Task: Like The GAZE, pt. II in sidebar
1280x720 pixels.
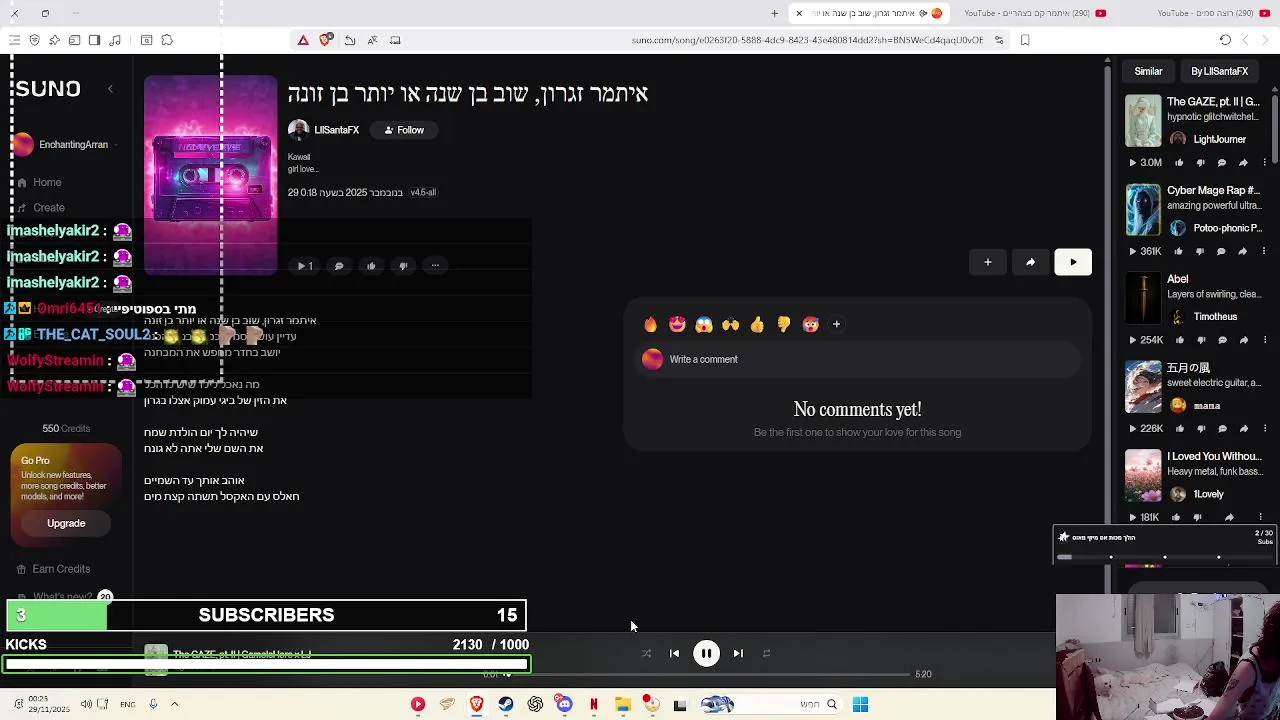Action: tap(1179, 162)
